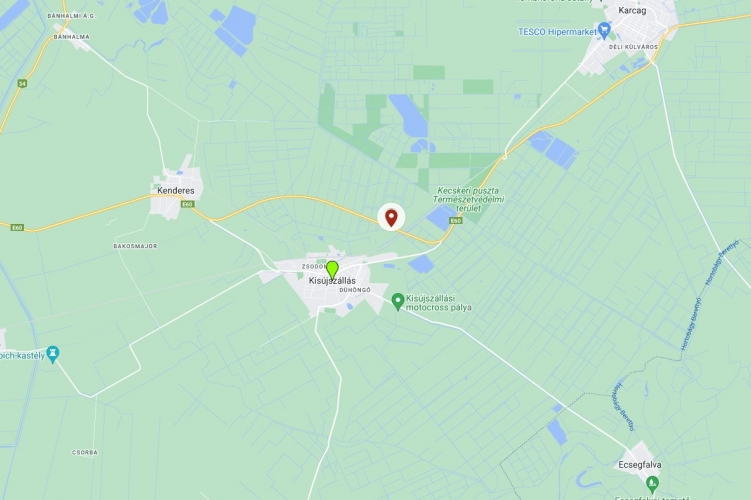Image resolution: width=751 pixels, height=500 pixels.
Task: Select the castle icon near kastély label
Action: click(53, 355)
